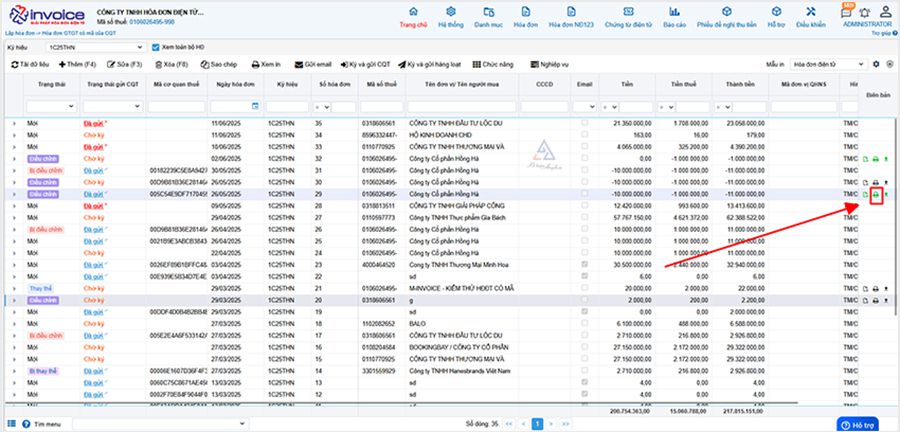900x432 pixels.
Task: Open the Điều khiển tools icon
Action: pos(810,12)
